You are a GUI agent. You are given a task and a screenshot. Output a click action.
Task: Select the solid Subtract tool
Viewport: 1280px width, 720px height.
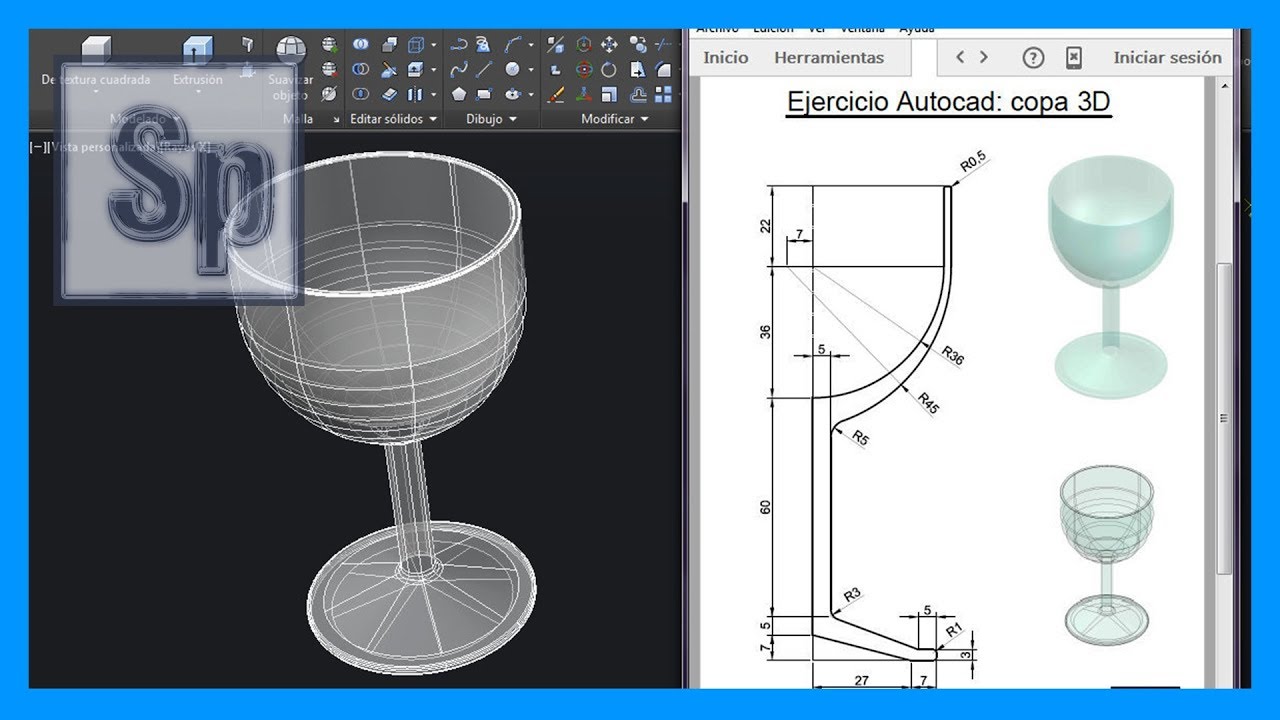coord(360,70)
